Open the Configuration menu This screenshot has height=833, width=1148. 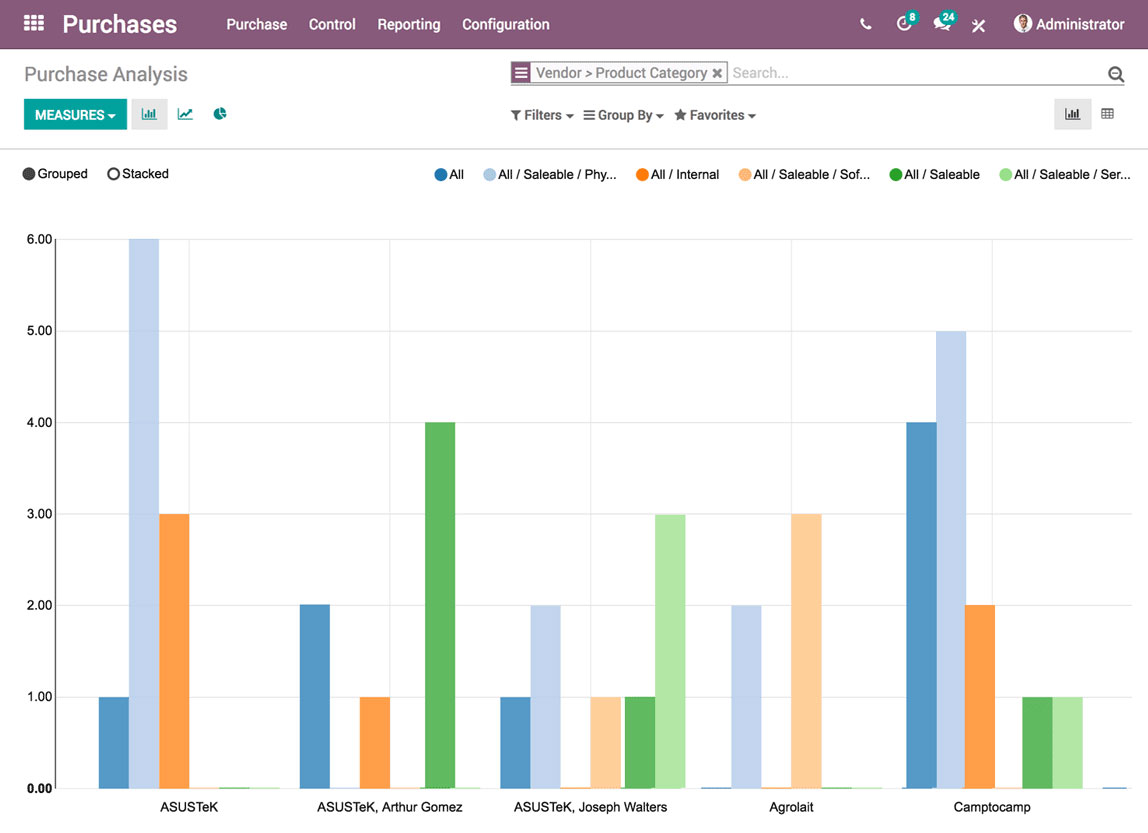pos(505,24)
